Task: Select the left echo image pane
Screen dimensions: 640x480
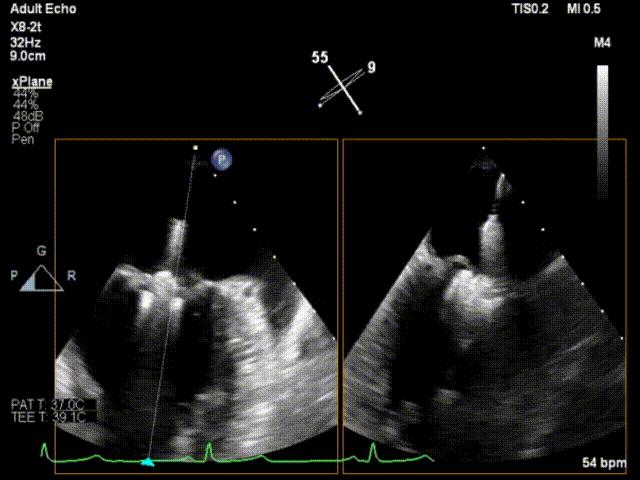Action: [x=196, y=306]
